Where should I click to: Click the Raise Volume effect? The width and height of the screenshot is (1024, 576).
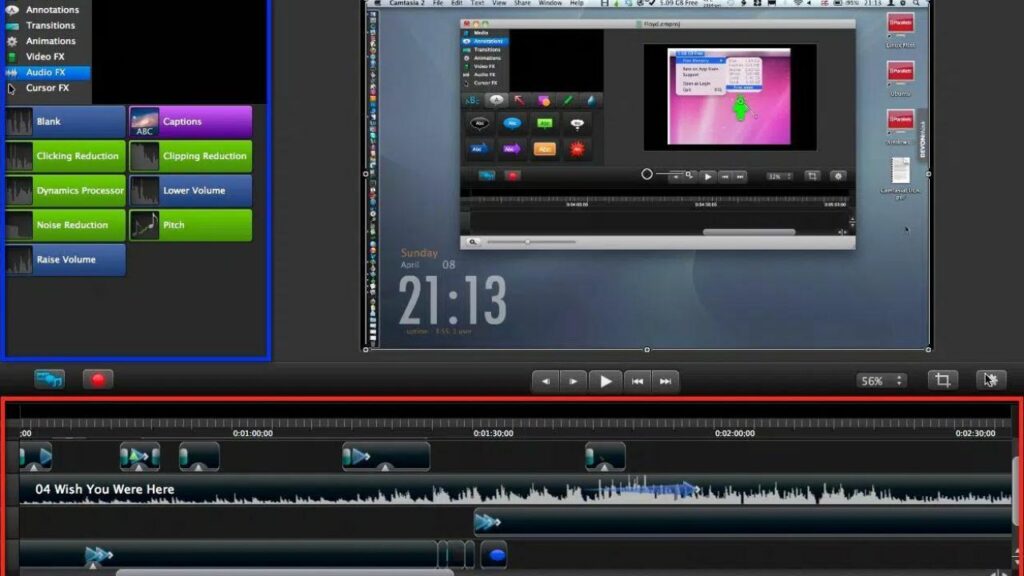tap(66, 260)
